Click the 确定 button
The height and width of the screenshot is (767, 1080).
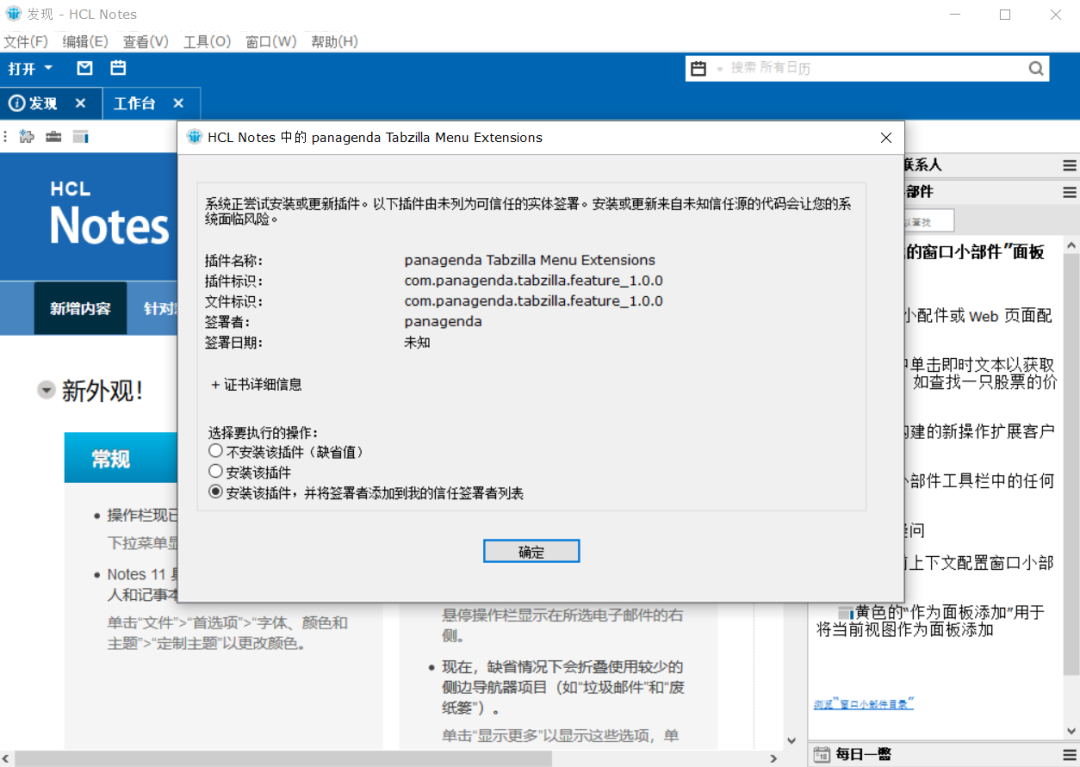[x=531, y=551]
